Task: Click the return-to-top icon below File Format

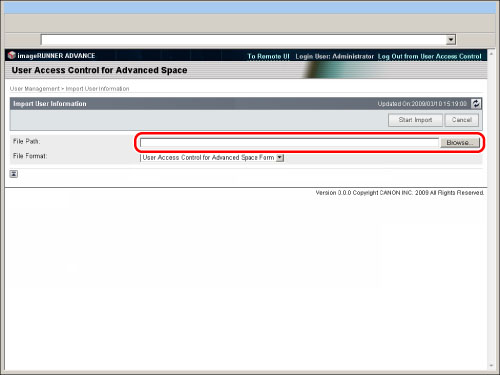Action: pos(14,174)
